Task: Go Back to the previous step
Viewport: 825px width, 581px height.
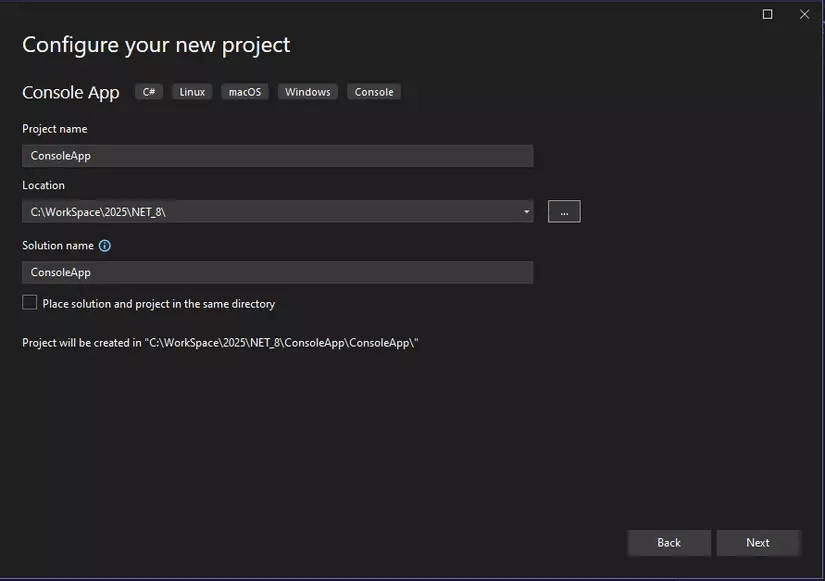Action: 669,543
